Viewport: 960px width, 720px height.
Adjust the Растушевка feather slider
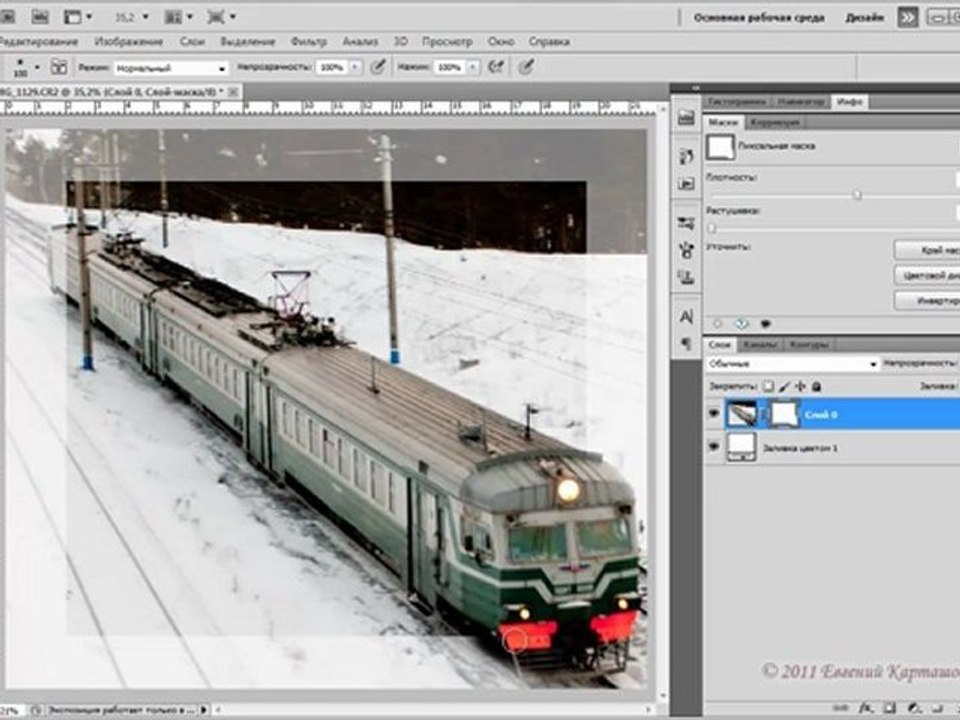pos(711,228)
